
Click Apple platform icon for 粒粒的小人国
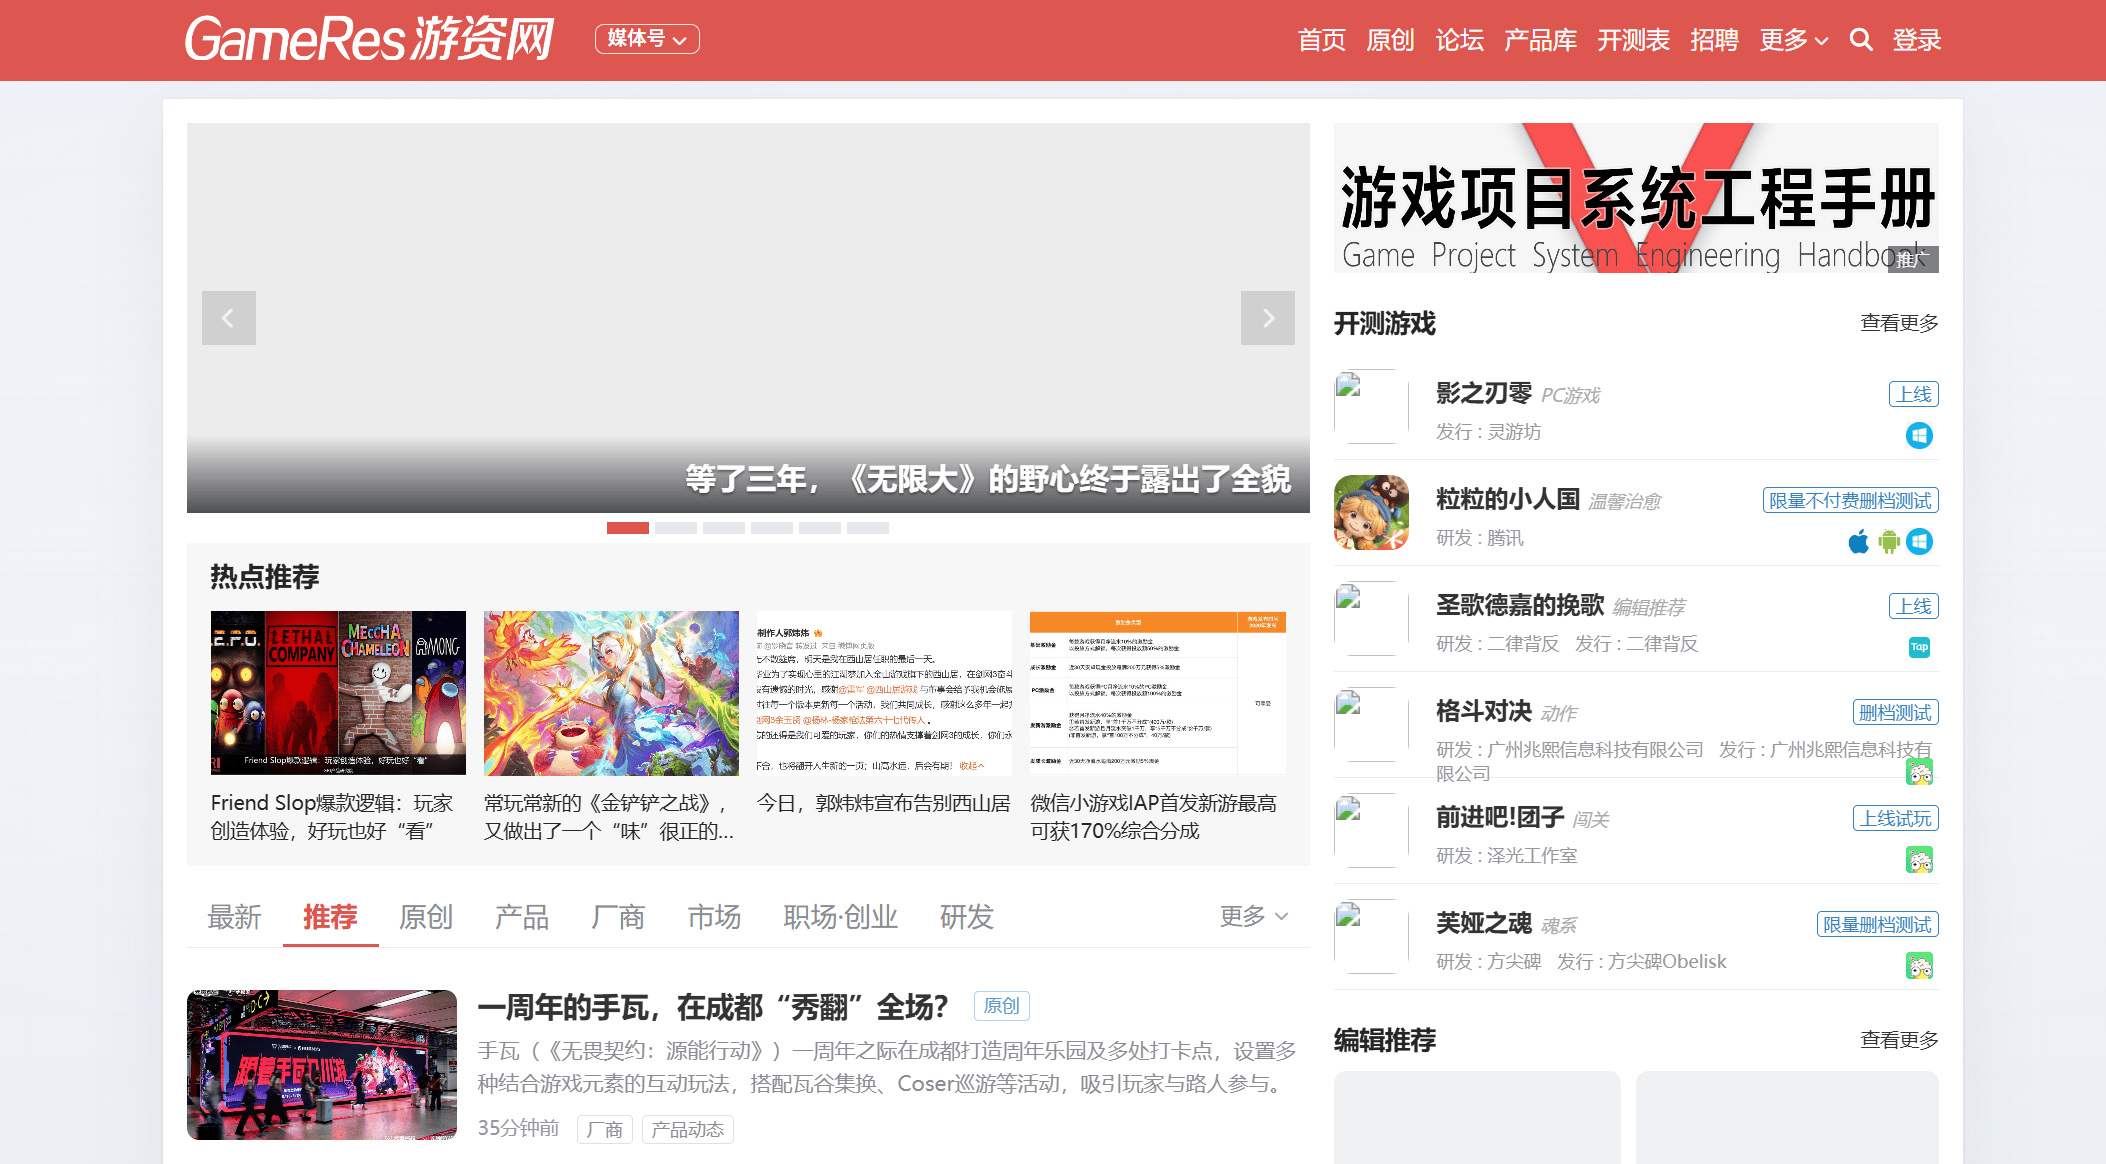click(x=1859, y=541)
